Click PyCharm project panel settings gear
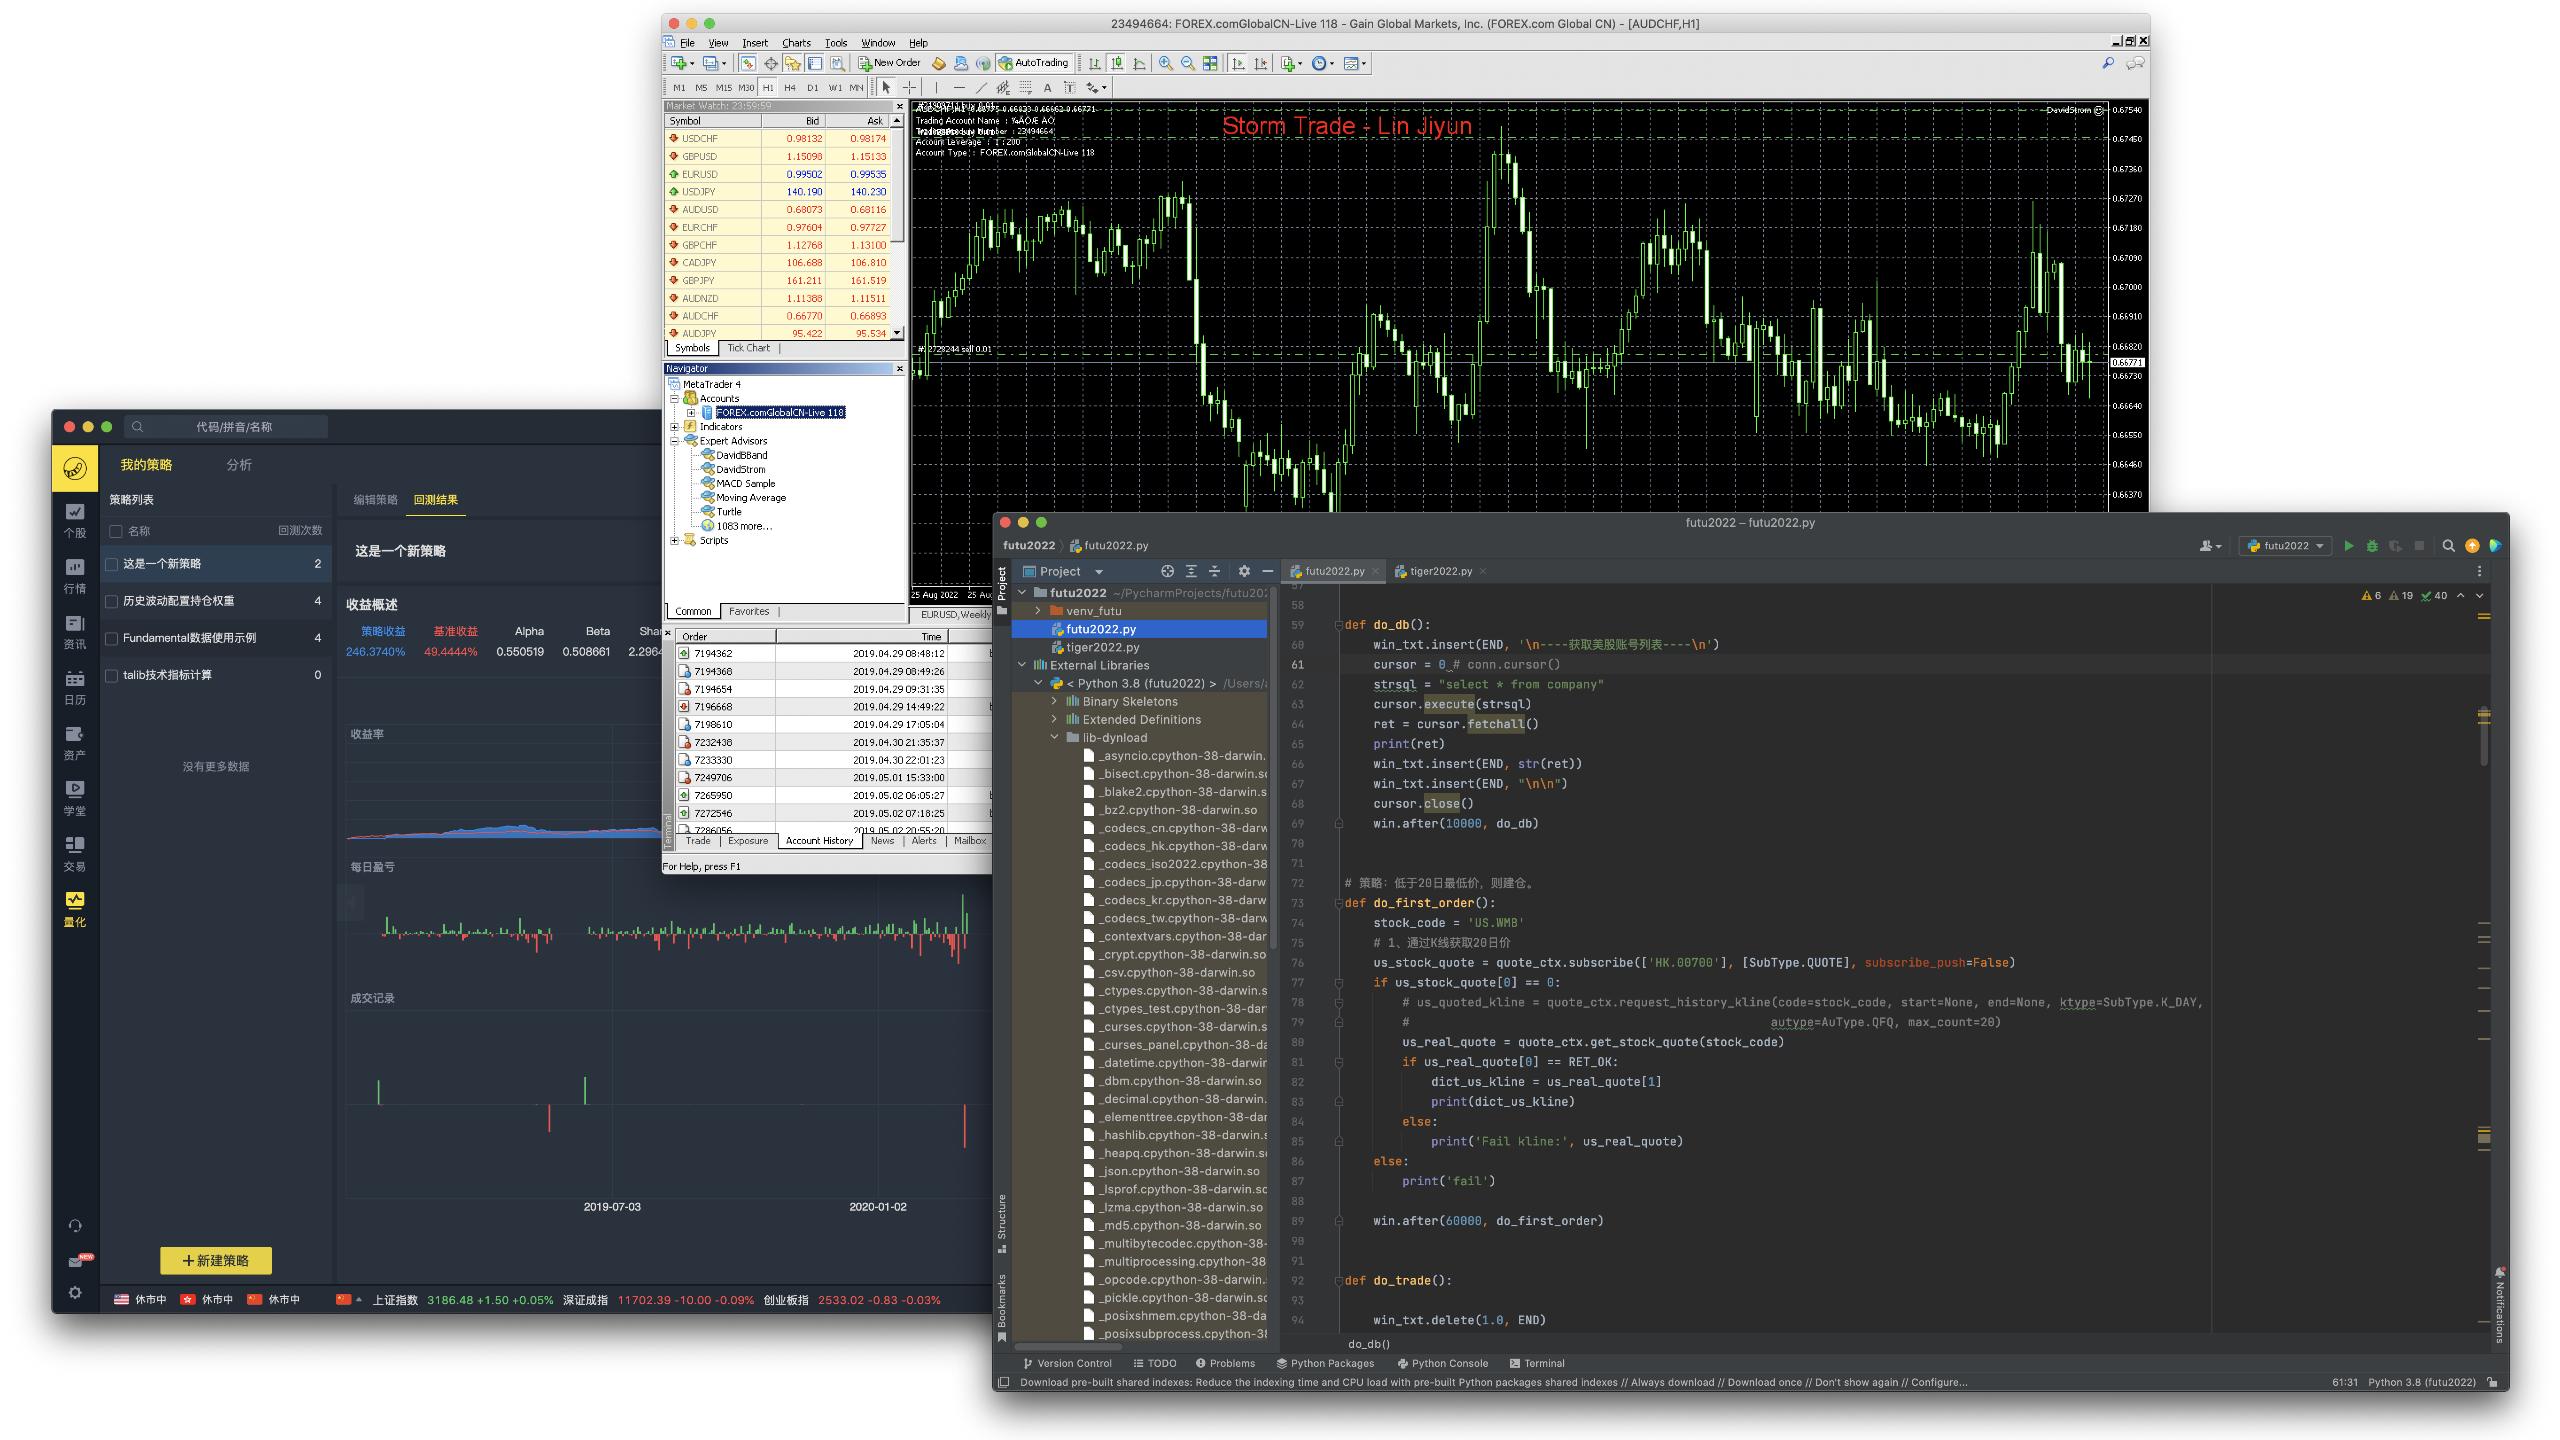Viewport: 2560px width, 1440px height. (x=1244, y=571)
